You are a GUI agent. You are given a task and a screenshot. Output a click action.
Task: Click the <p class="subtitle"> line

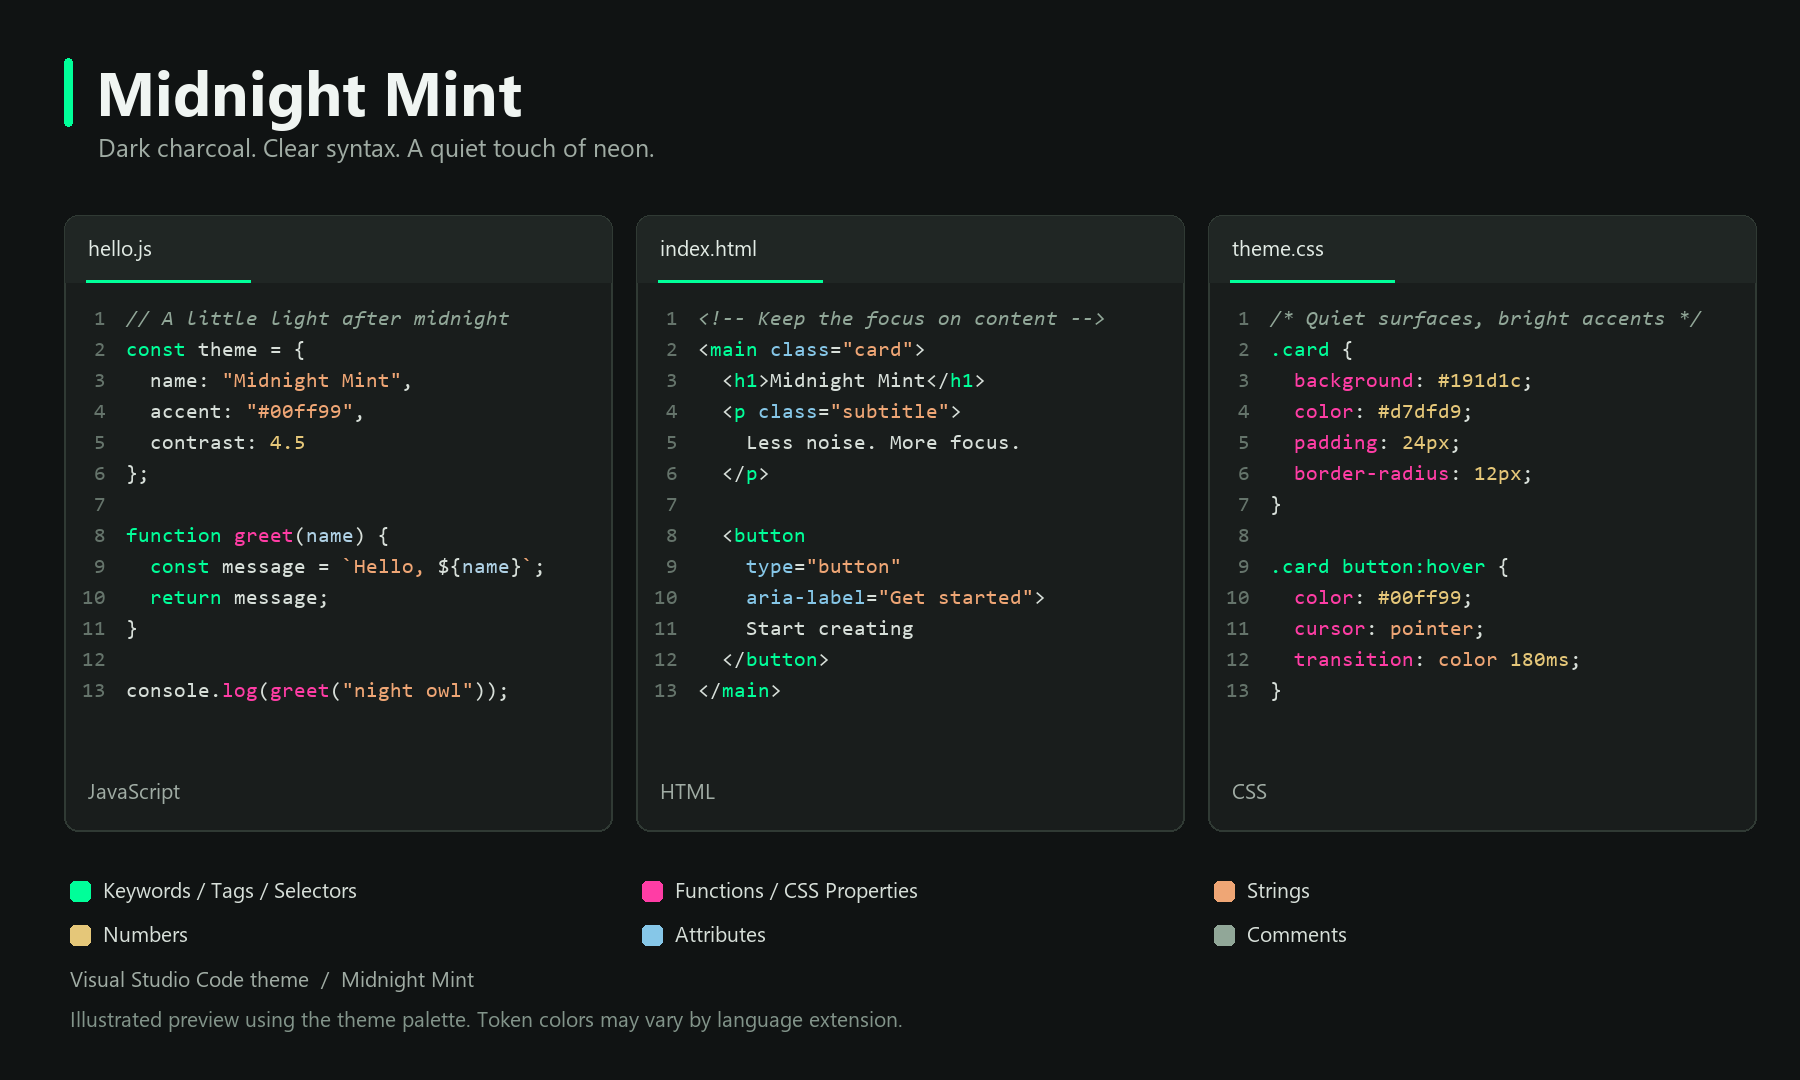841,412
